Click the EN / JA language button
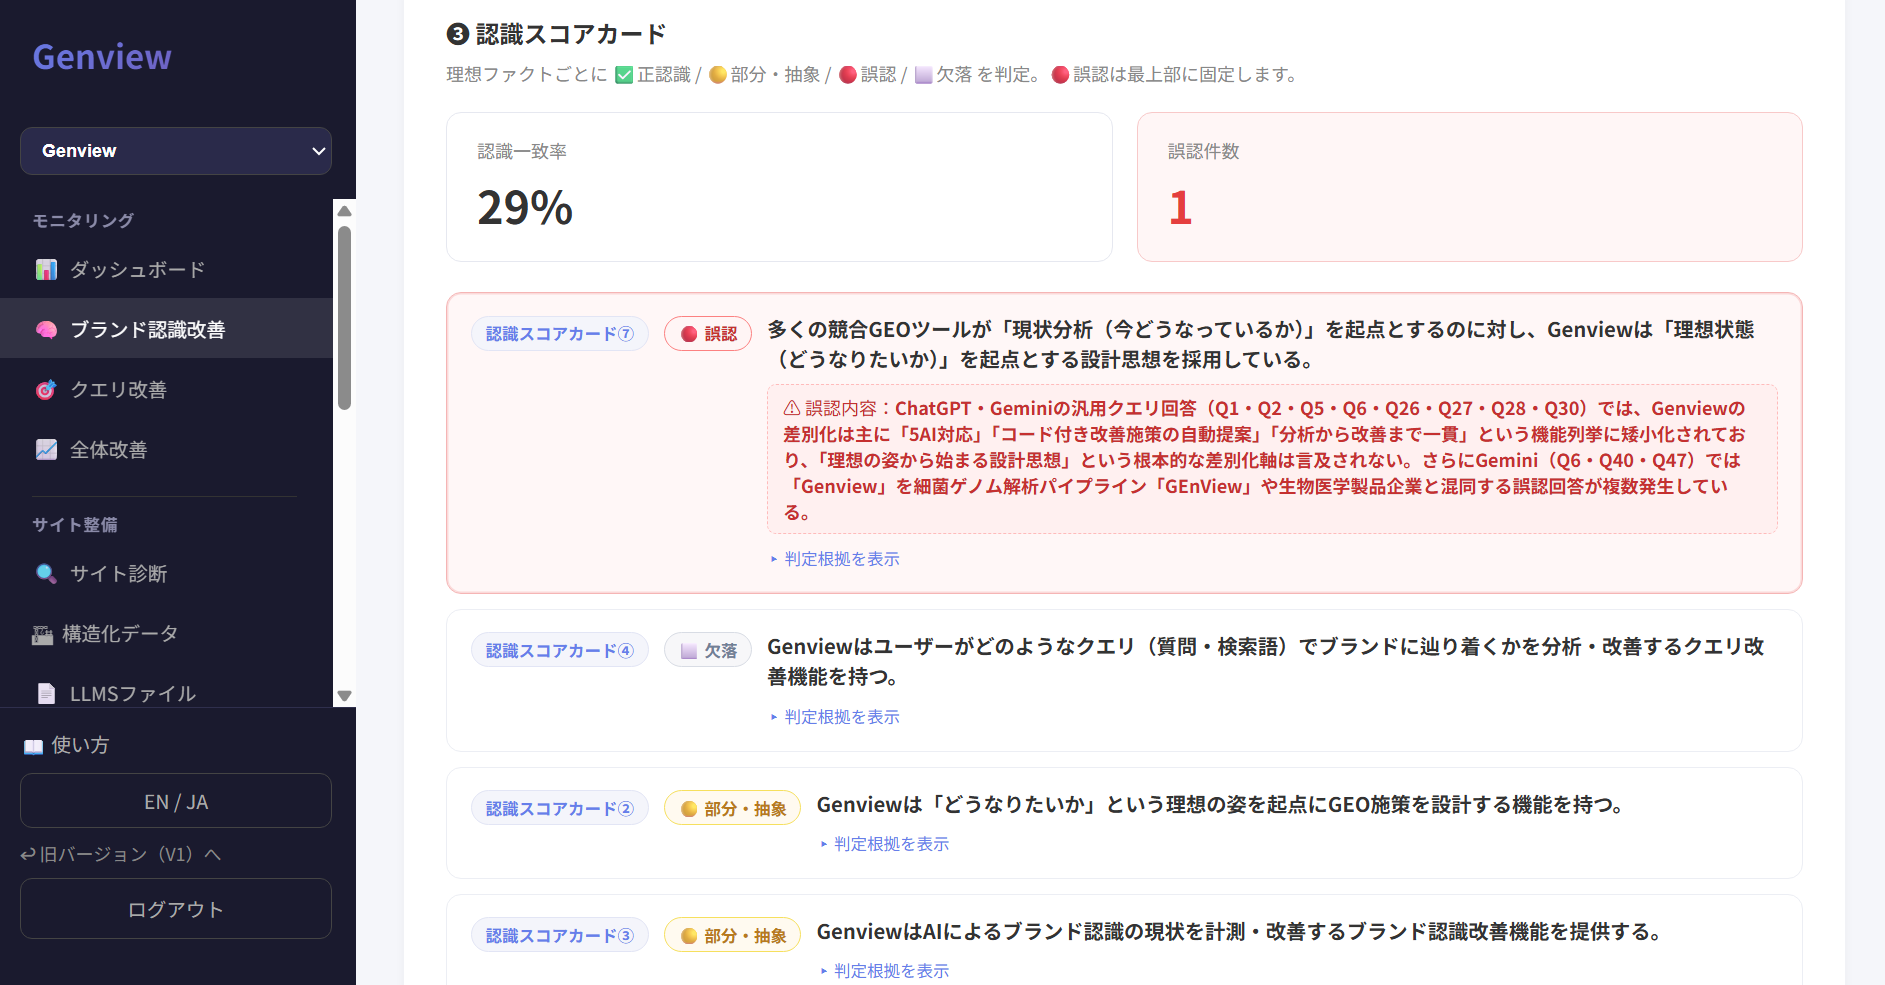This screenshot has height=985, width=1885. tap(176, 801)
